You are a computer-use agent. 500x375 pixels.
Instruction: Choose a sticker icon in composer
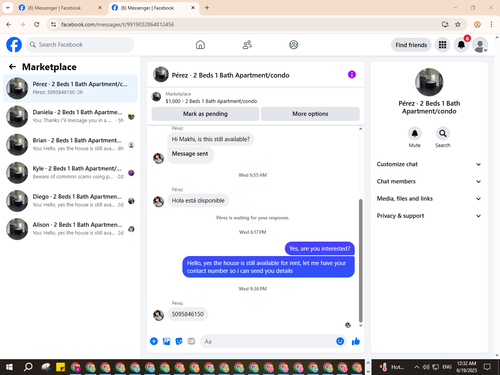tap(179, 341)
